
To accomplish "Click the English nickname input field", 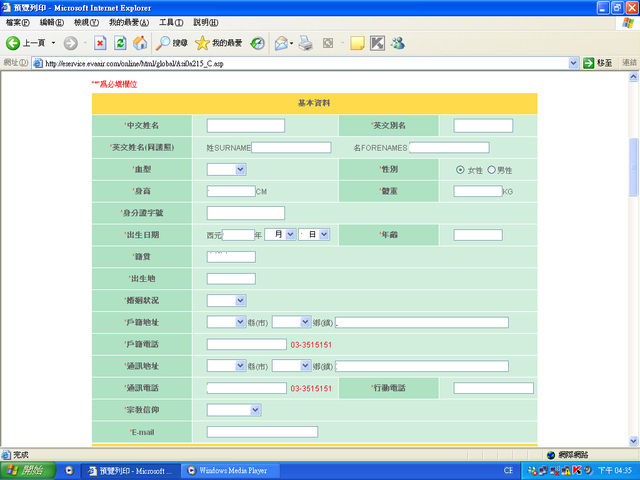I will click(x=483, y=125).
